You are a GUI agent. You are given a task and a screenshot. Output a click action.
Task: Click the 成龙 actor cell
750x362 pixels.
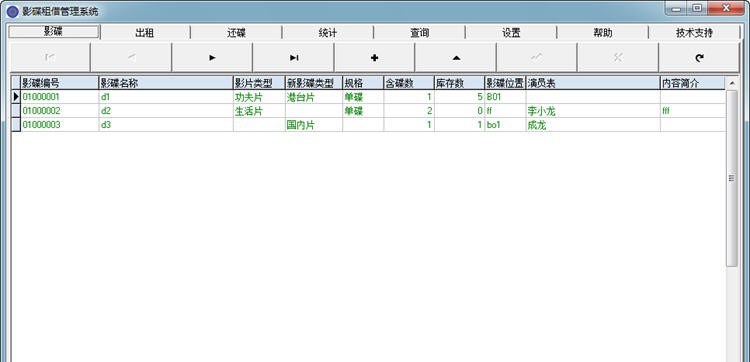[593, 125]
